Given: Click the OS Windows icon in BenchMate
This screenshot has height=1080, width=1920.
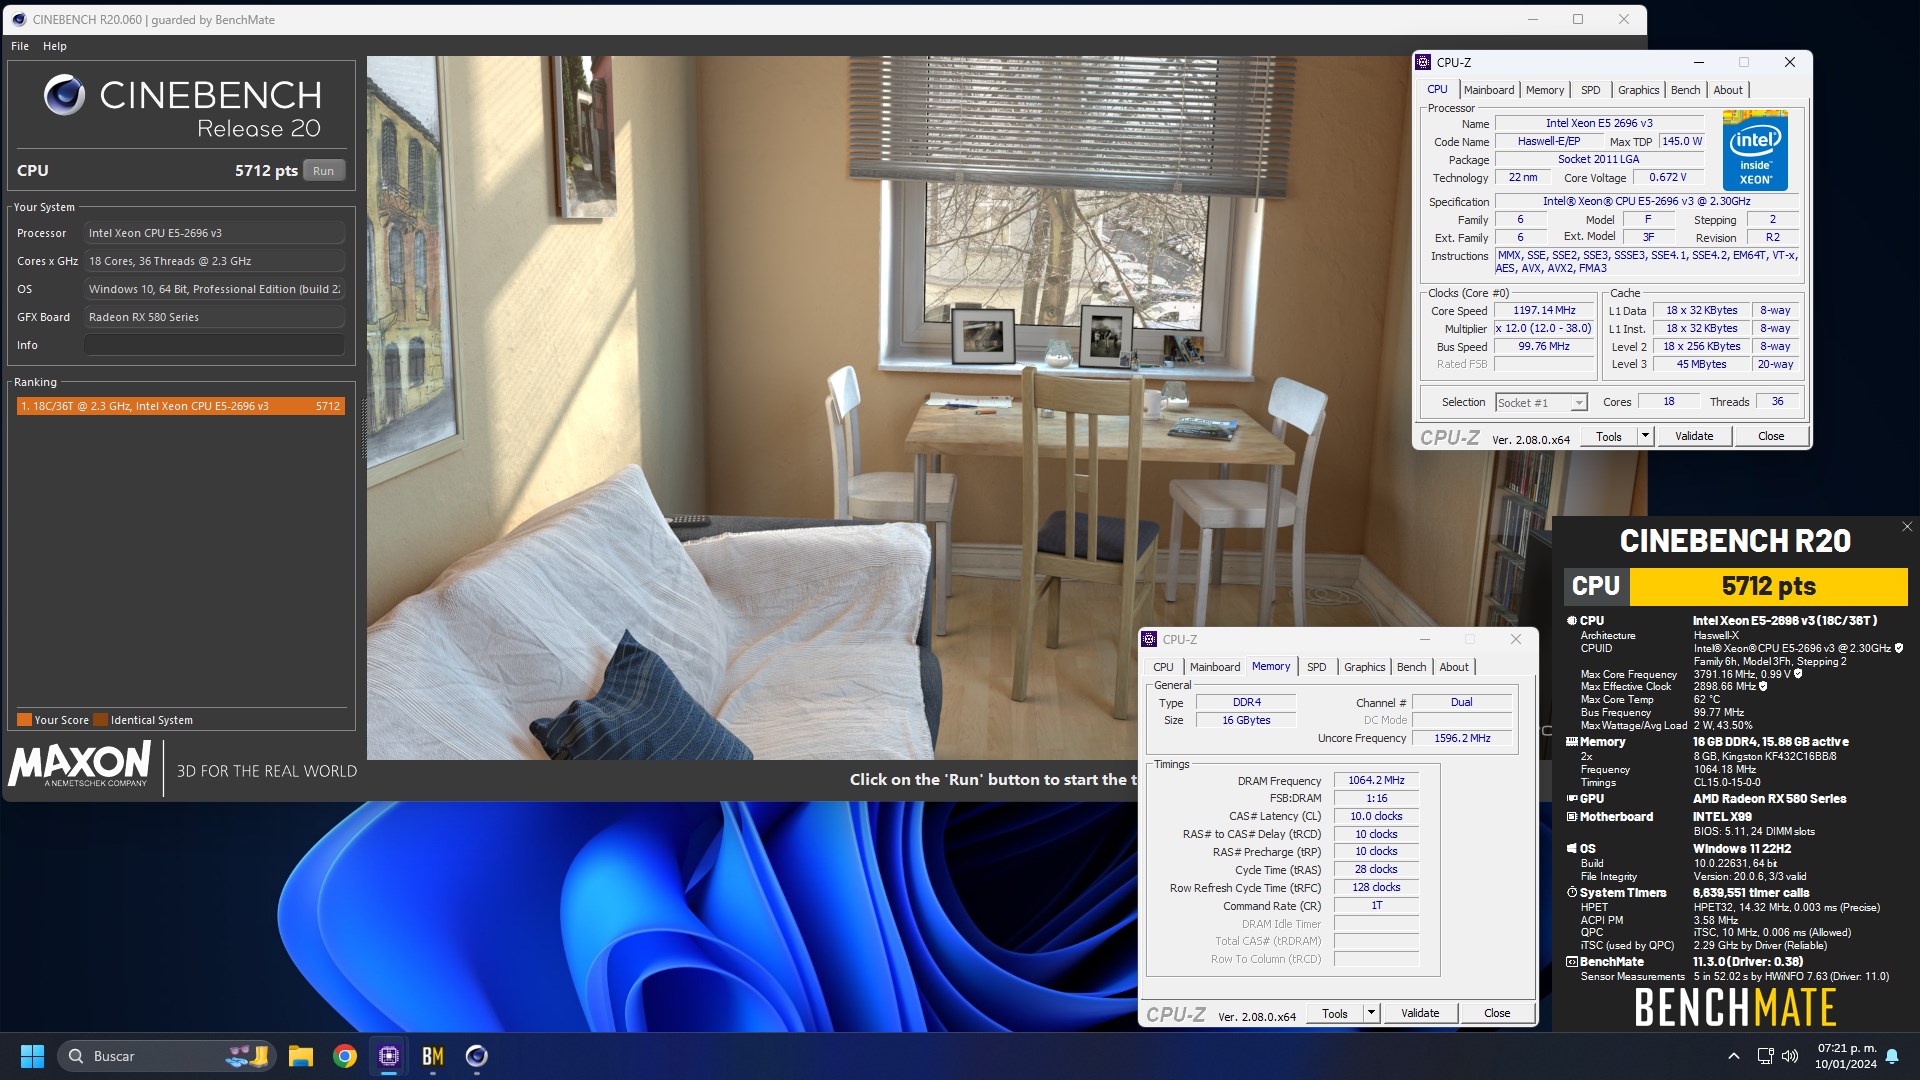Looking at the screenshot, I should click(1572, 849).
